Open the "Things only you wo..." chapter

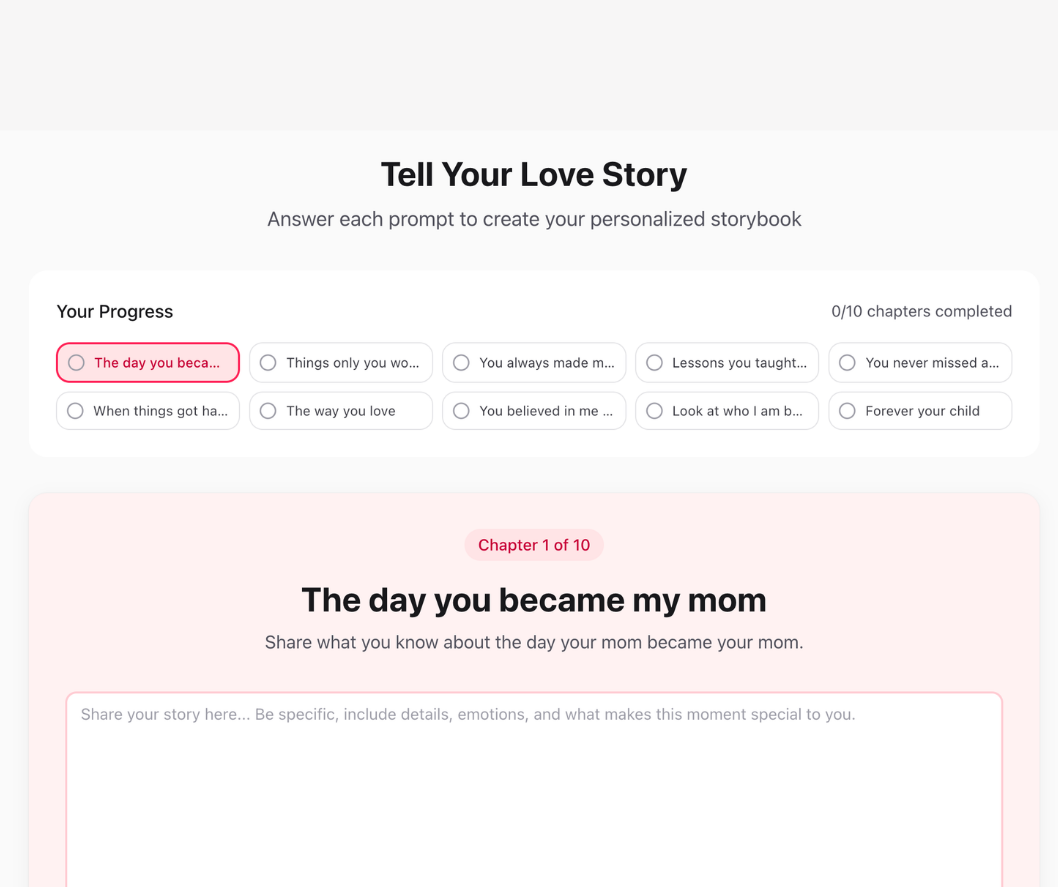340,362
